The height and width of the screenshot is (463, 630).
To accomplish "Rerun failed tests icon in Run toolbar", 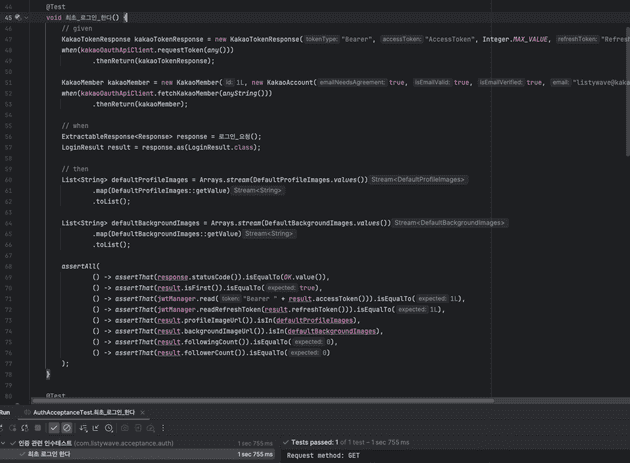I will [x=13, y=428].
